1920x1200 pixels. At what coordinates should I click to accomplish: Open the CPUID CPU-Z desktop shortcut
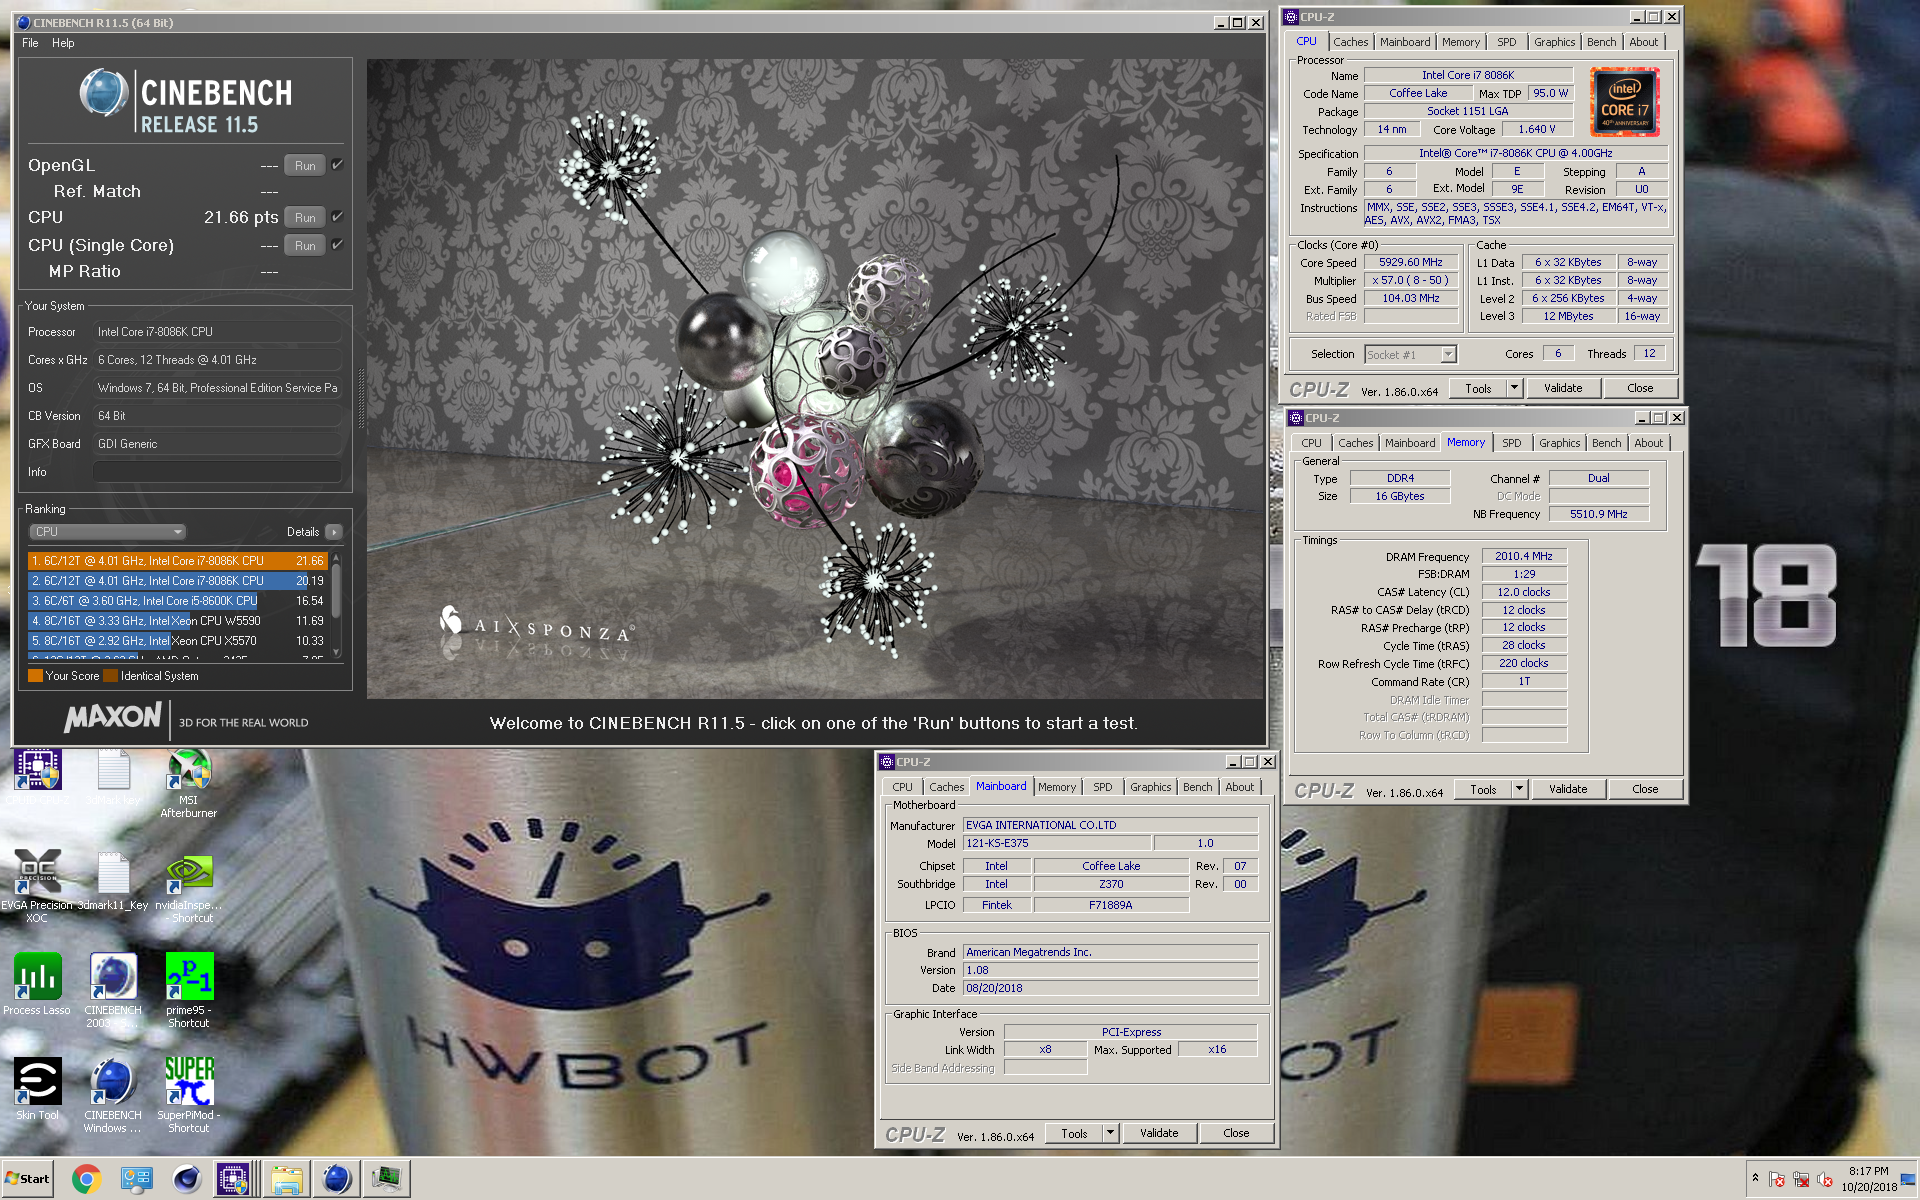pos(37,772)
